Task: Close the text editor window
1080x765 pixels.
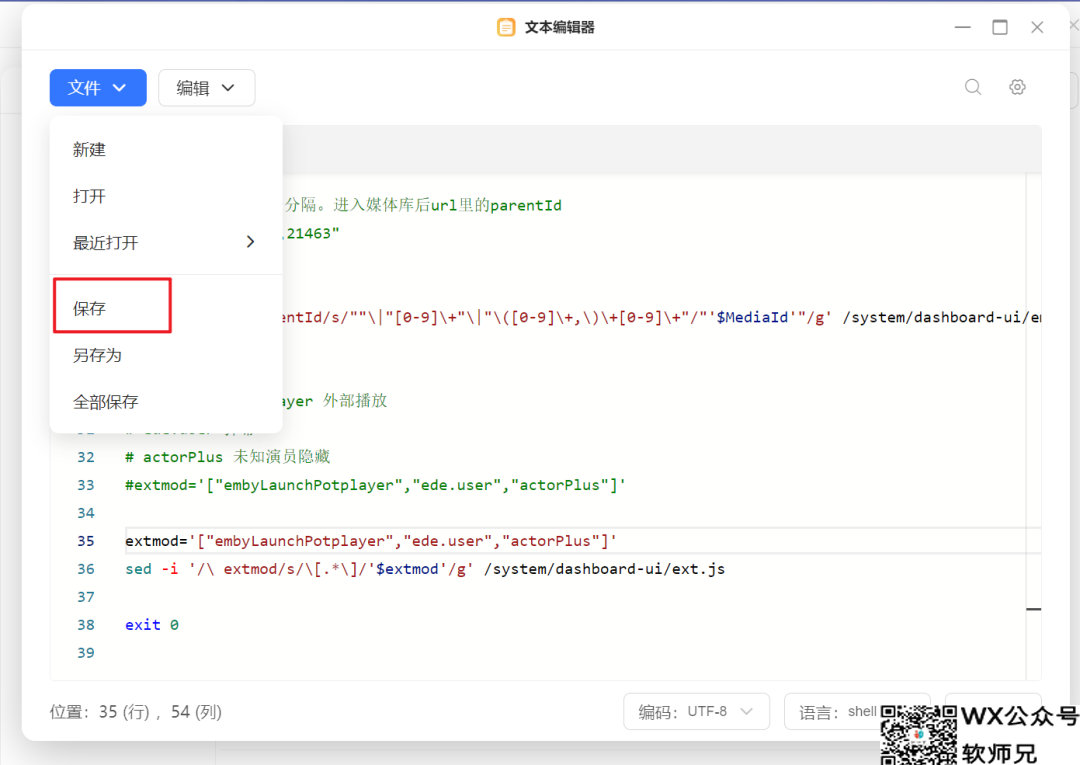Action: point(1037,28)
